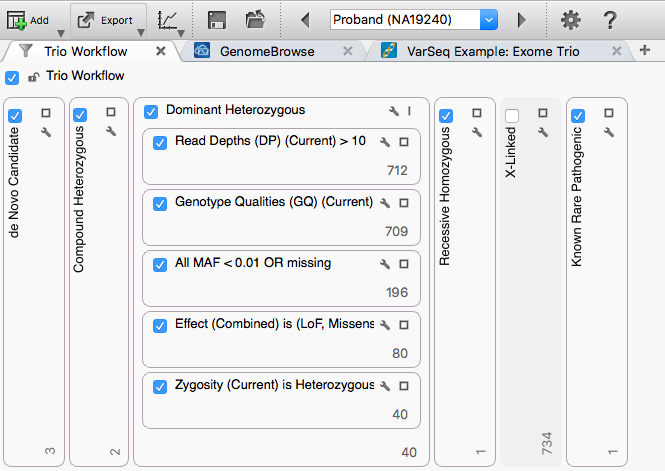Click the Trio Workflow lock icon
This screenshot has width=665, height=471.
(34, 77)
